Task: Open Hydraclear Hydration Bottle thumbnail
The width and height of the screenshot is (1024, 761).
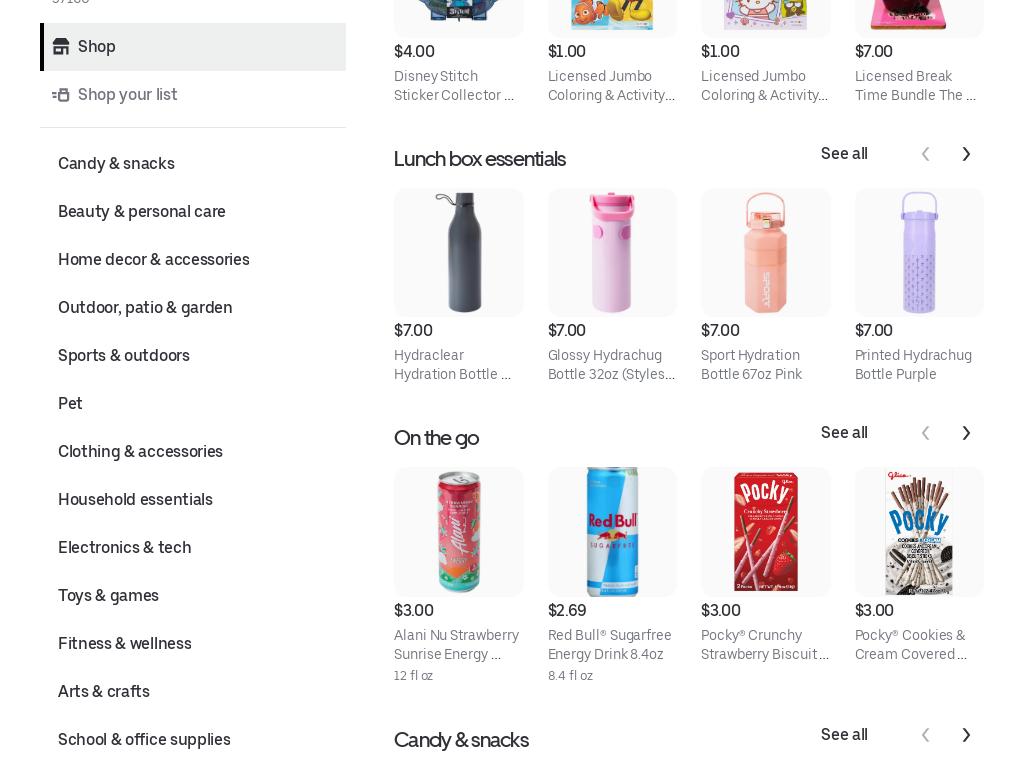Action: pyautogui.click(x=458, y=253)
